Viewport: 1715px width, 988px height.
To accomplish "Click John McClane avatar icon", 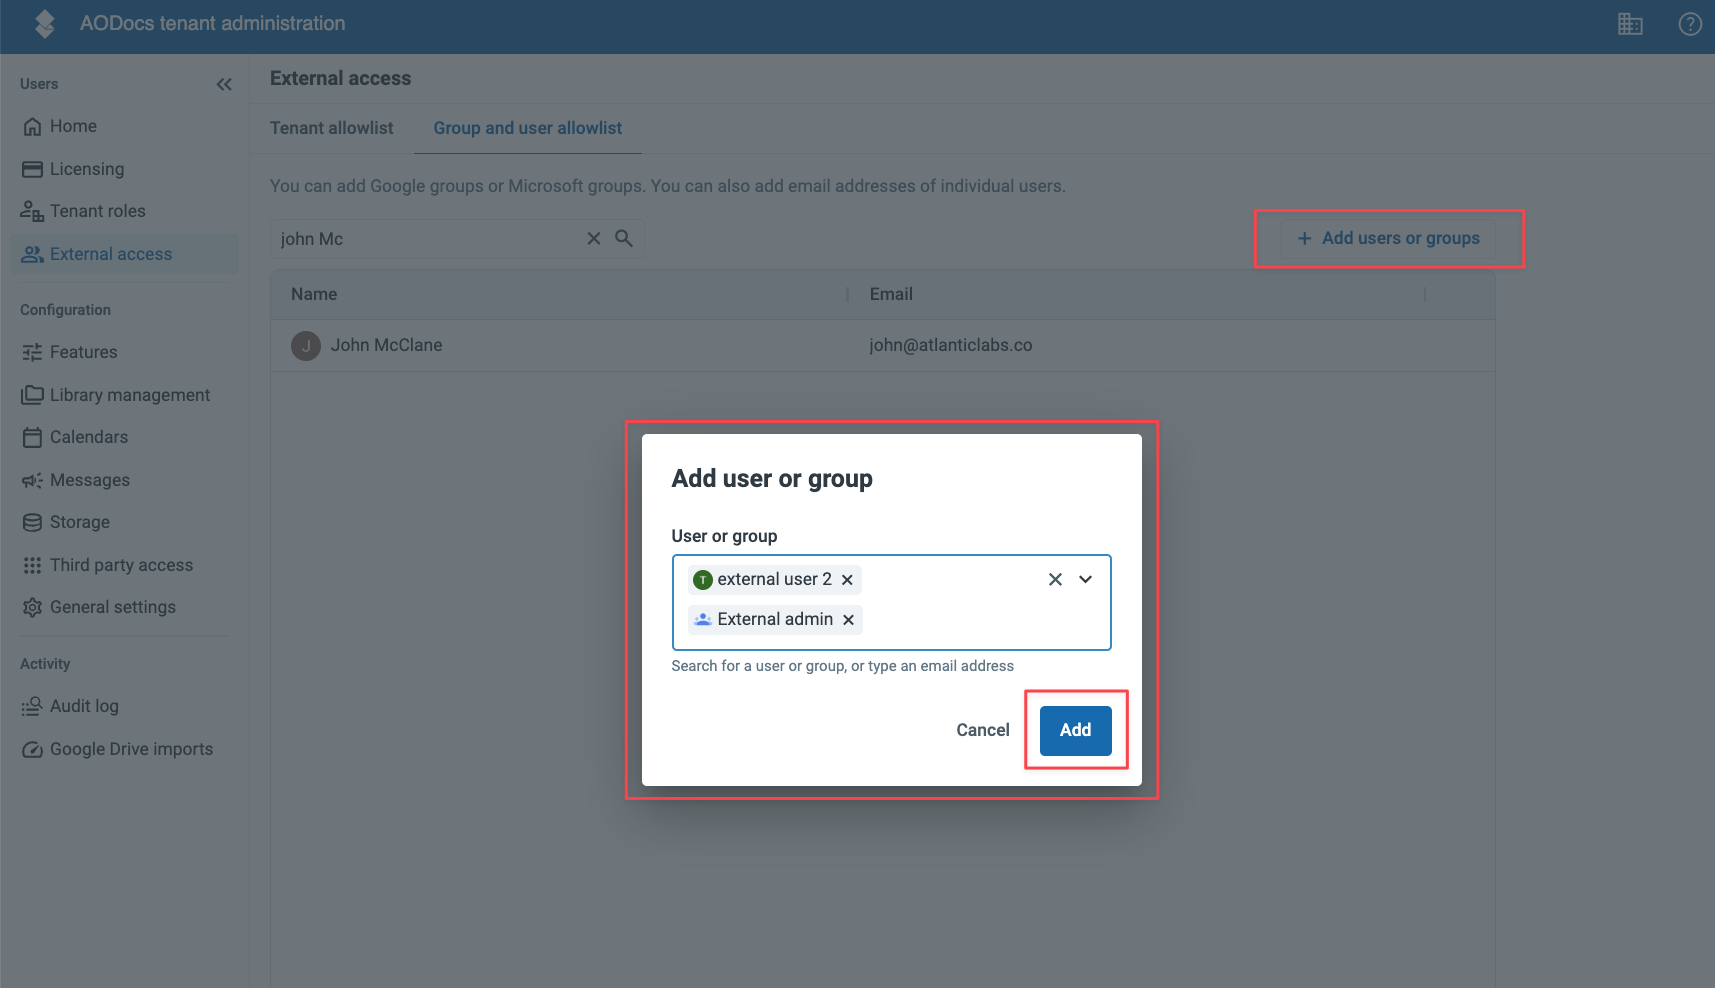I will click(306, 346).
